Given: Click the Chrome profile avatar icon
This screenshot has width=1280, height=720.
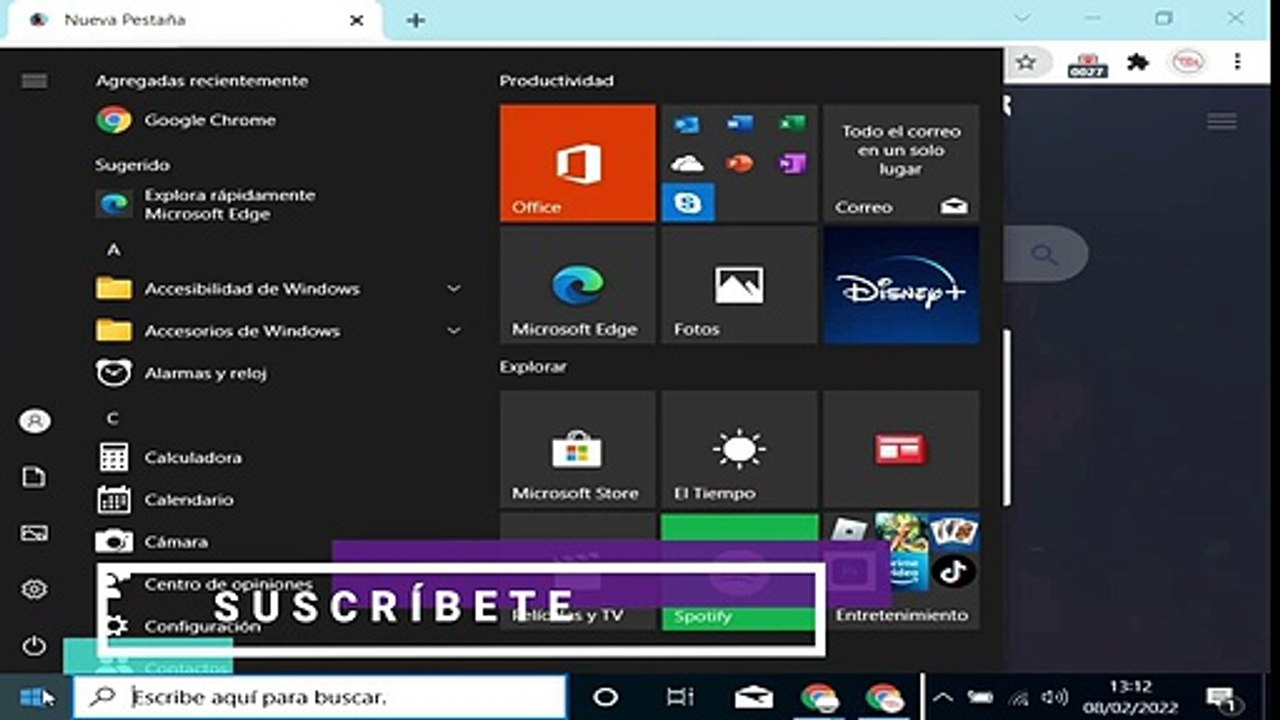Looking at the screenshot, I should click(x=1187, y=62).
